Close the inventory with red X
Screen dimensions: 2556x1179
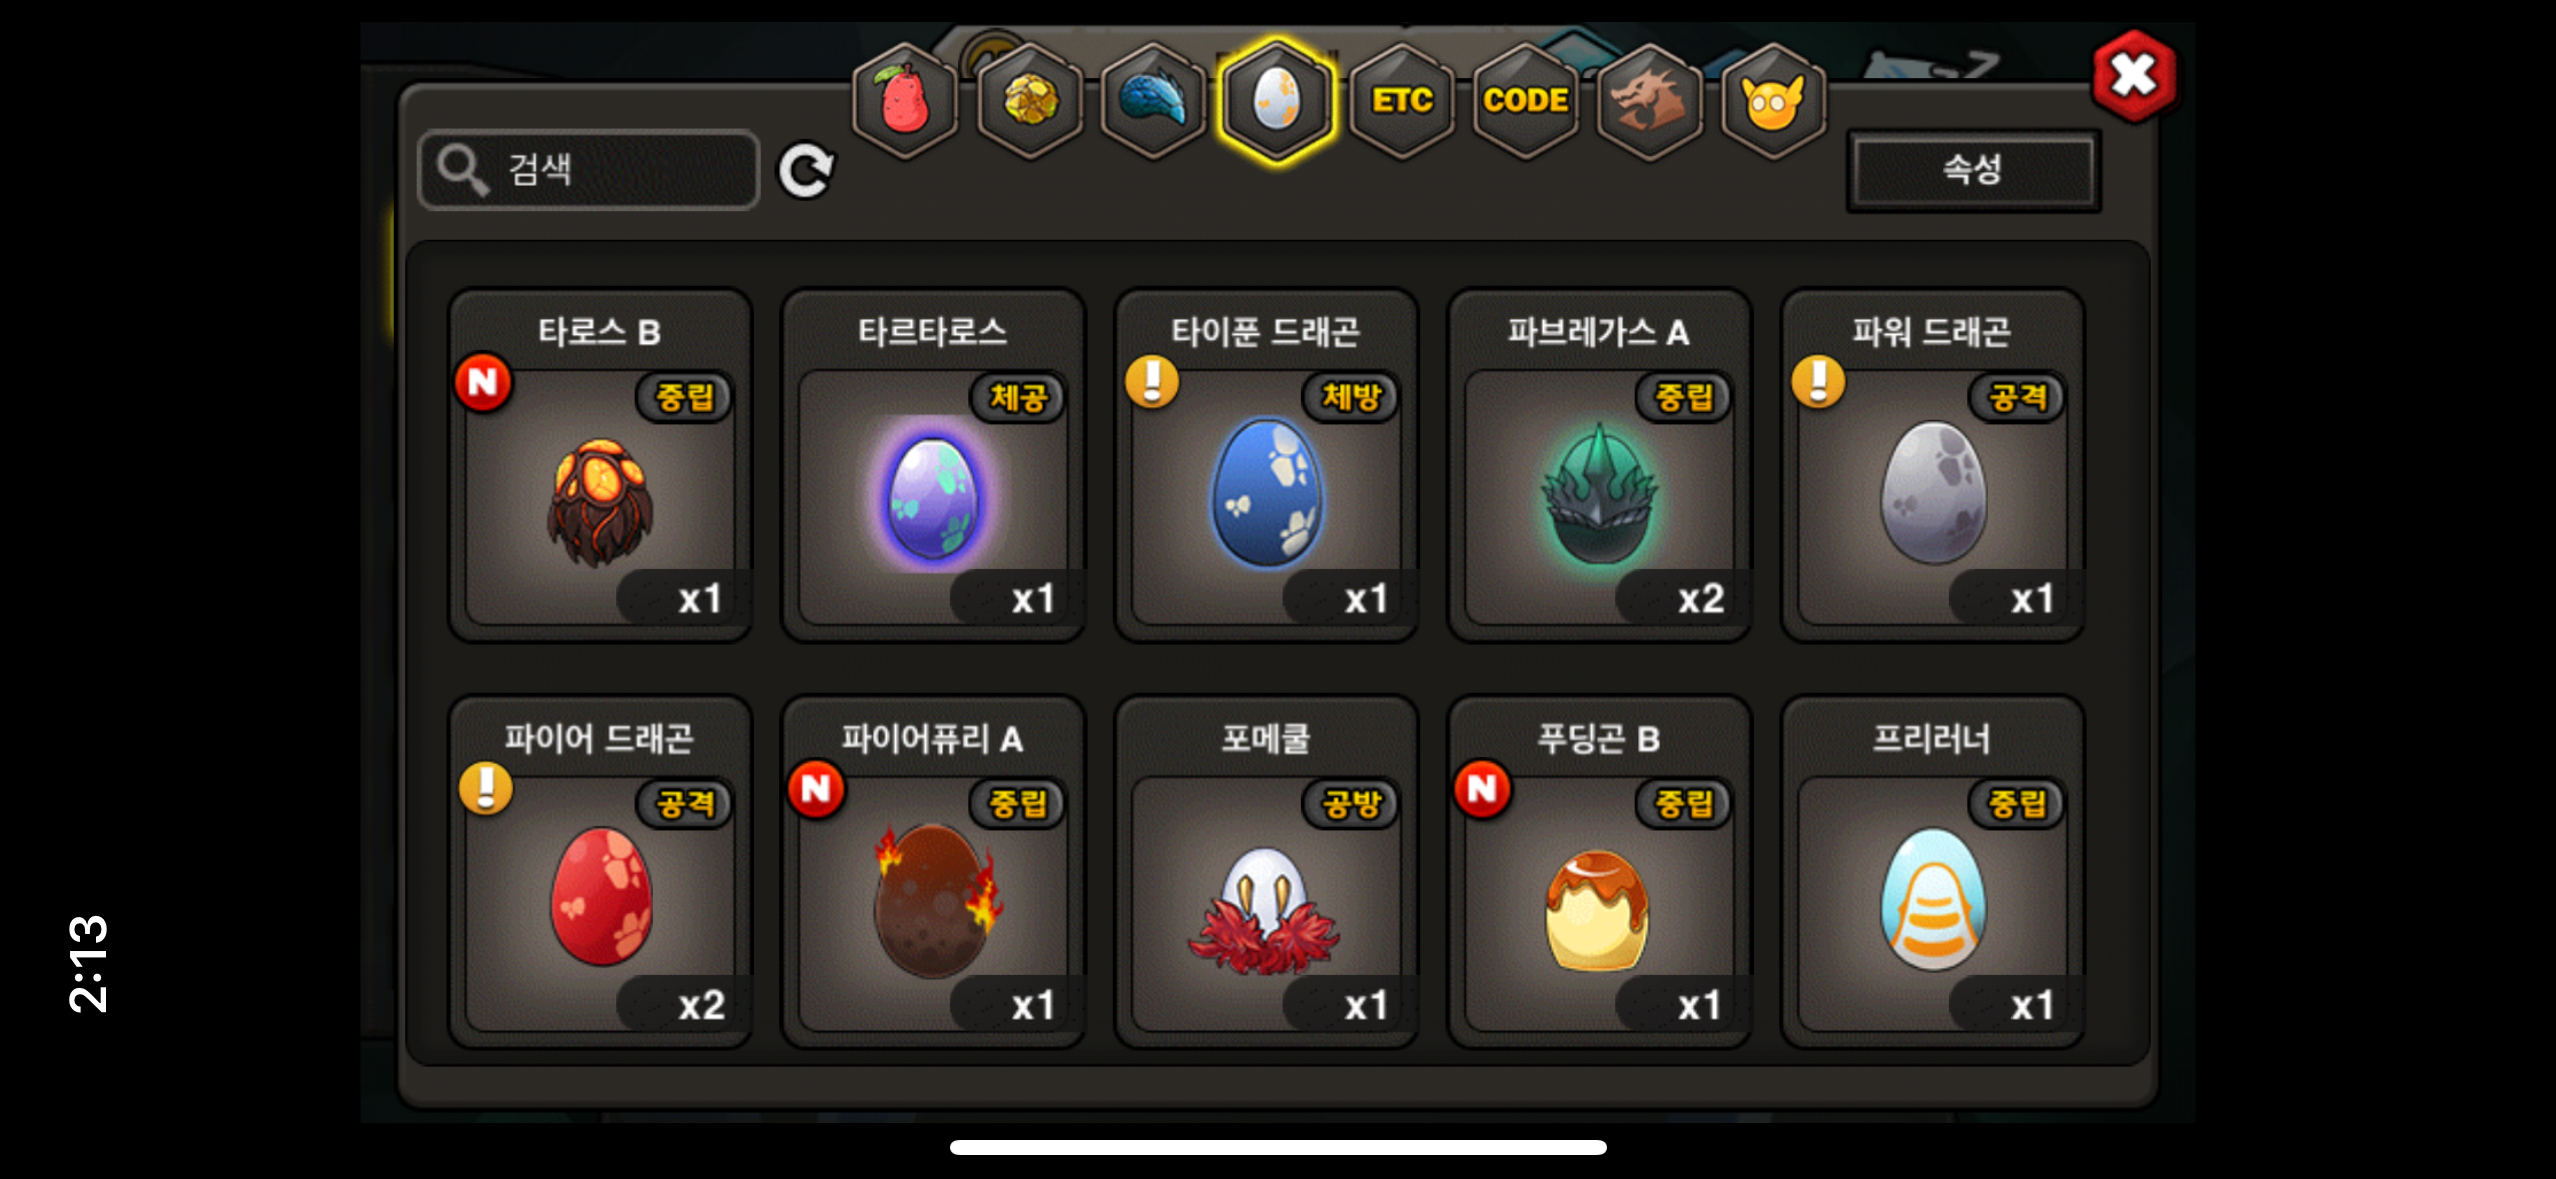(x=2134, y=76)
